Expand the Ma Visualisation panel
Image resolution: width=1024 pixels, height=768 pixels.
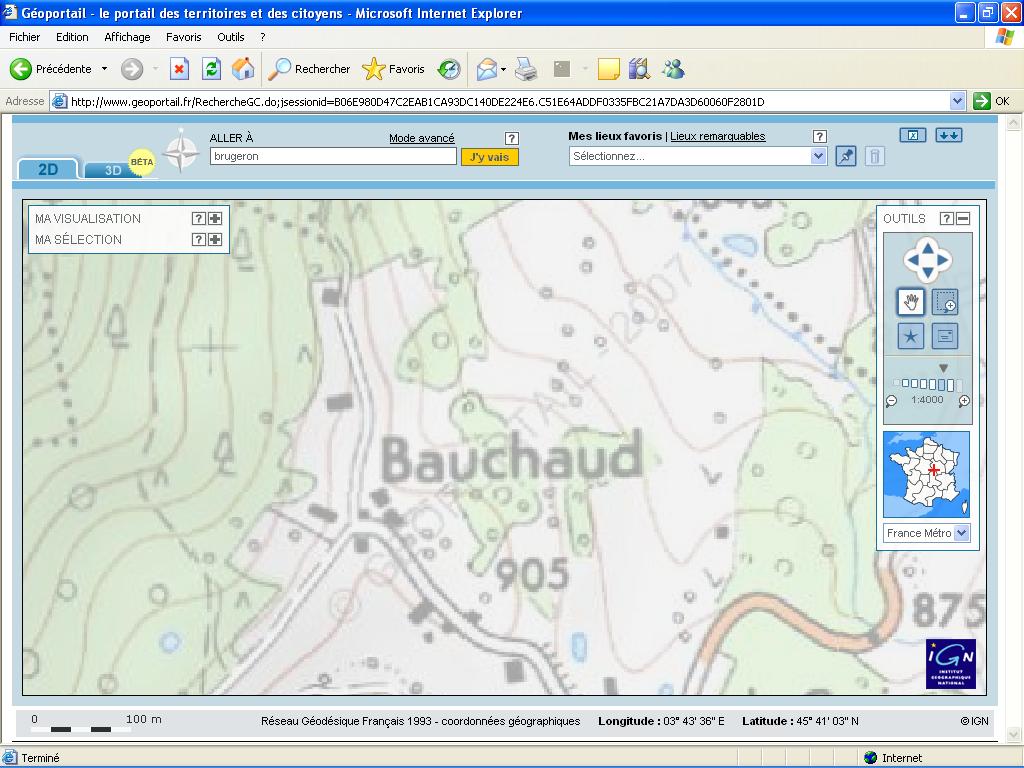pos(214,219)
